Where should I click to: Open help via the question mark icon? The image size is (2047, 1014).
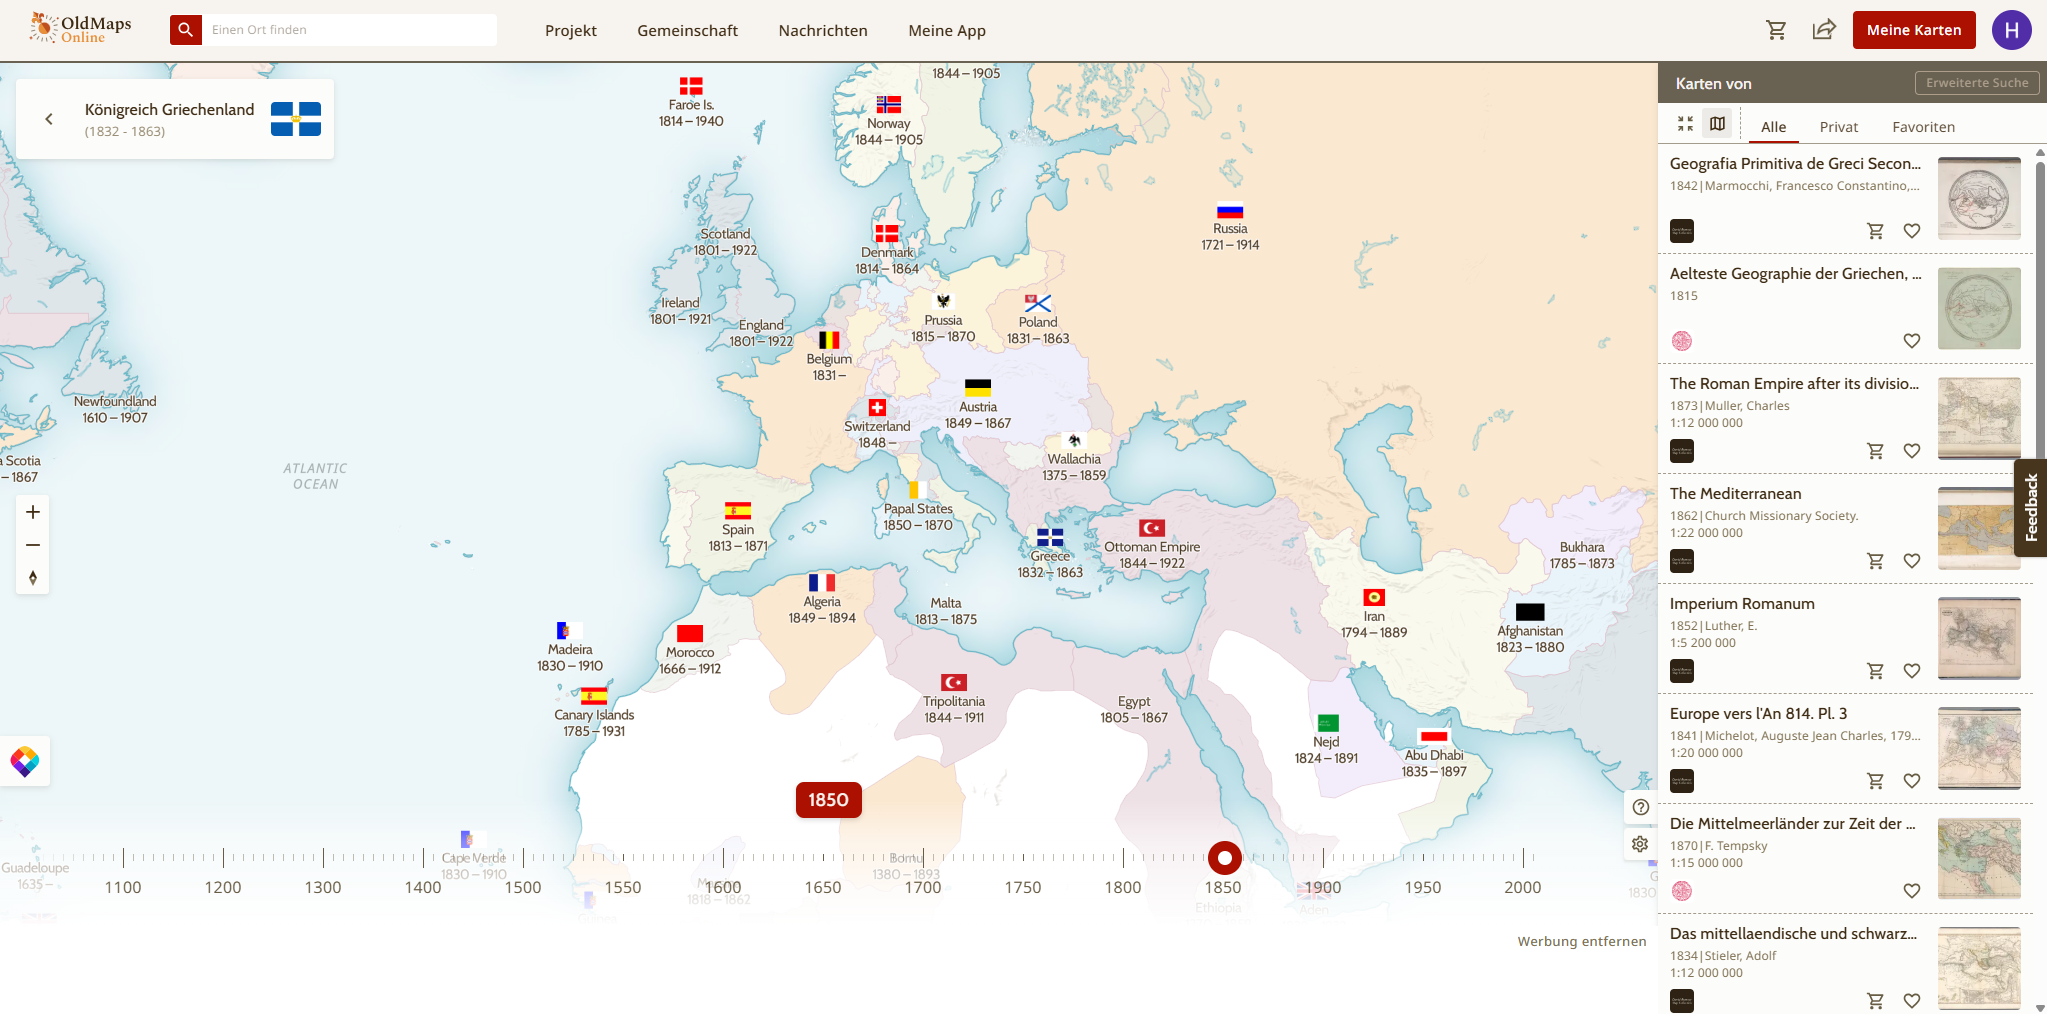click(1640, 806)
